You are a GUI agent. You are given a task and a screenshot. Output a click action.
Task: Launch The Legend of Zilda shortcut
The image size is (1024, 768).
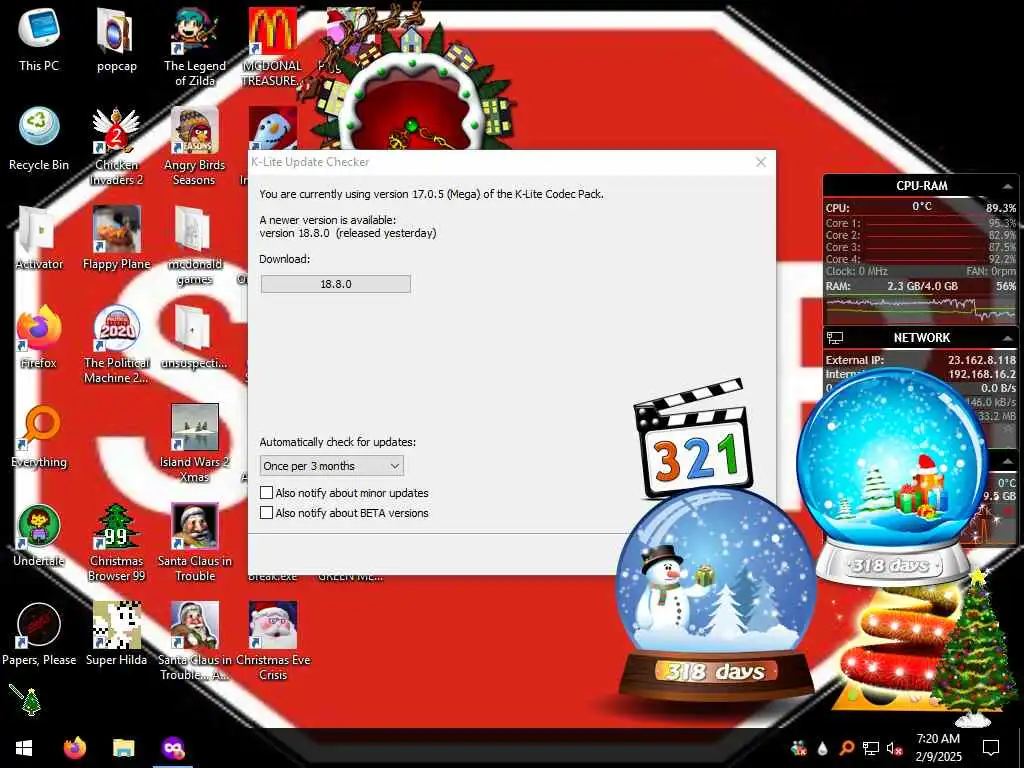(x=195, y=47)
